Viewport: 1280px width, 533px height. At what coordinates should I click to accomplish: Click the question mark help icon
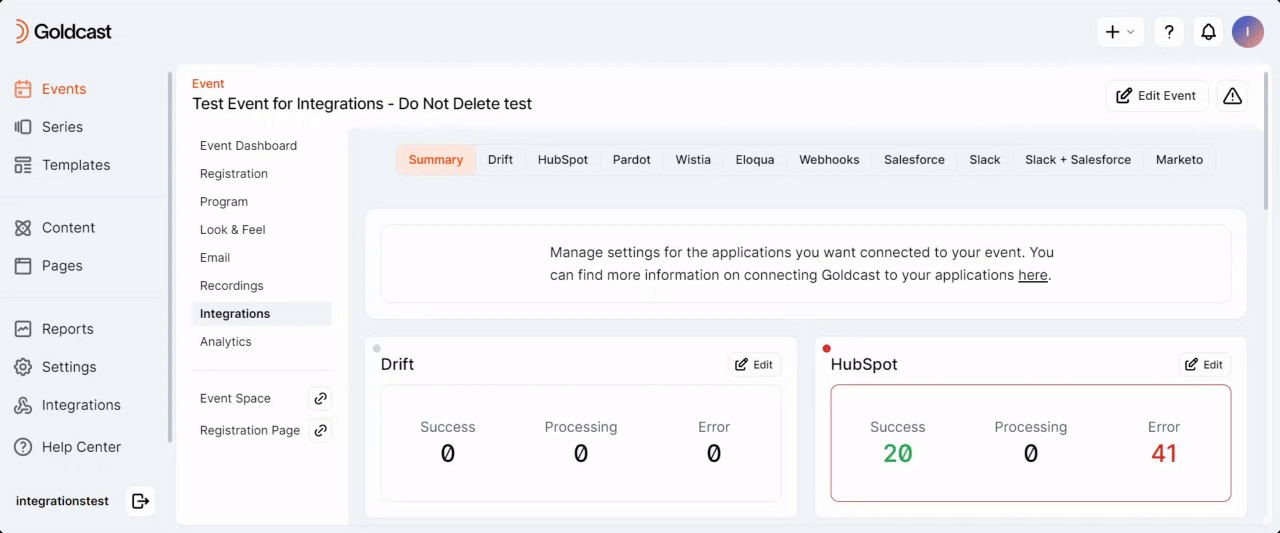pyautogui.click(x=1169, y=32)
